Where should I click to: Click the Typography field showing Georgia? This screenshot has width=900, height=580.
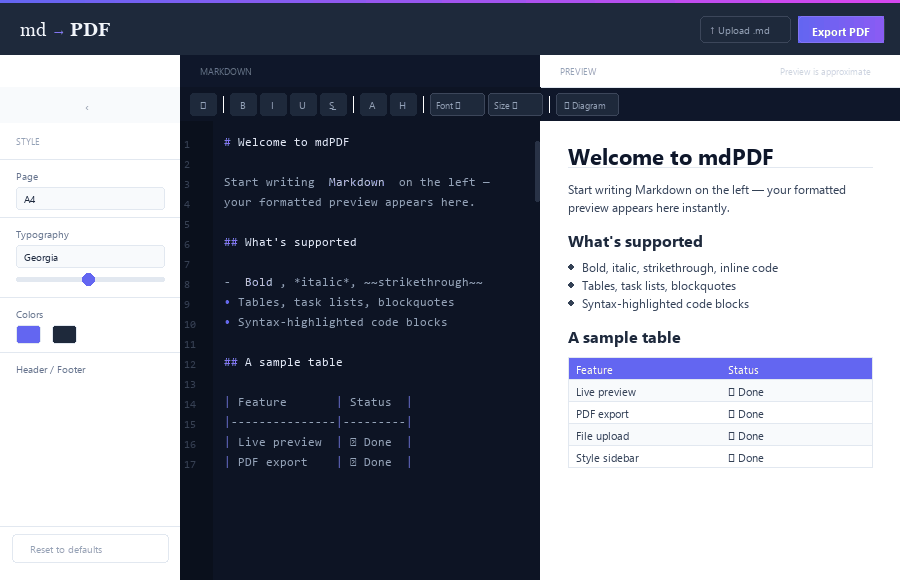90,257
